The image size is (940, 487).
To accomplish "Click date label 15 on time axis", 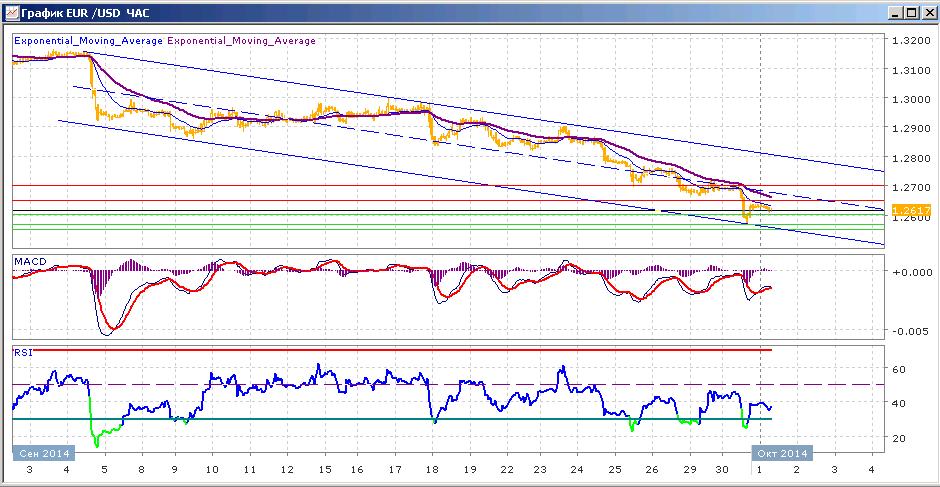I will point(324,470).
